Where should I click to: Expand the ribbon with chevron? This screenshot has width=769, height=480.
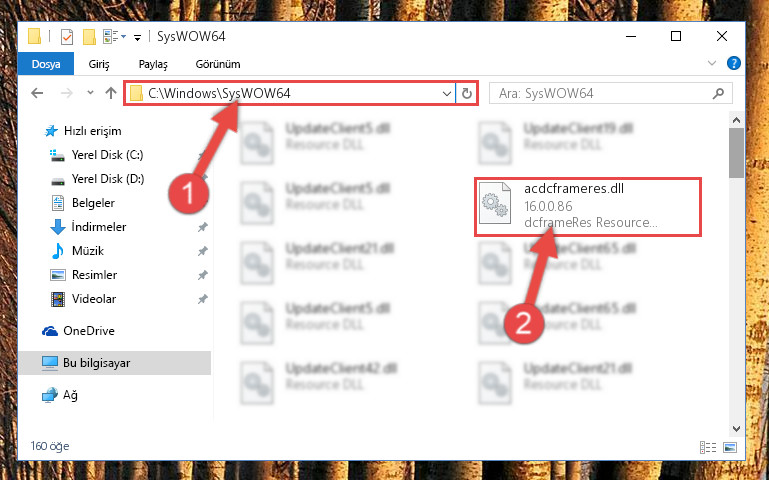[712, 63]
